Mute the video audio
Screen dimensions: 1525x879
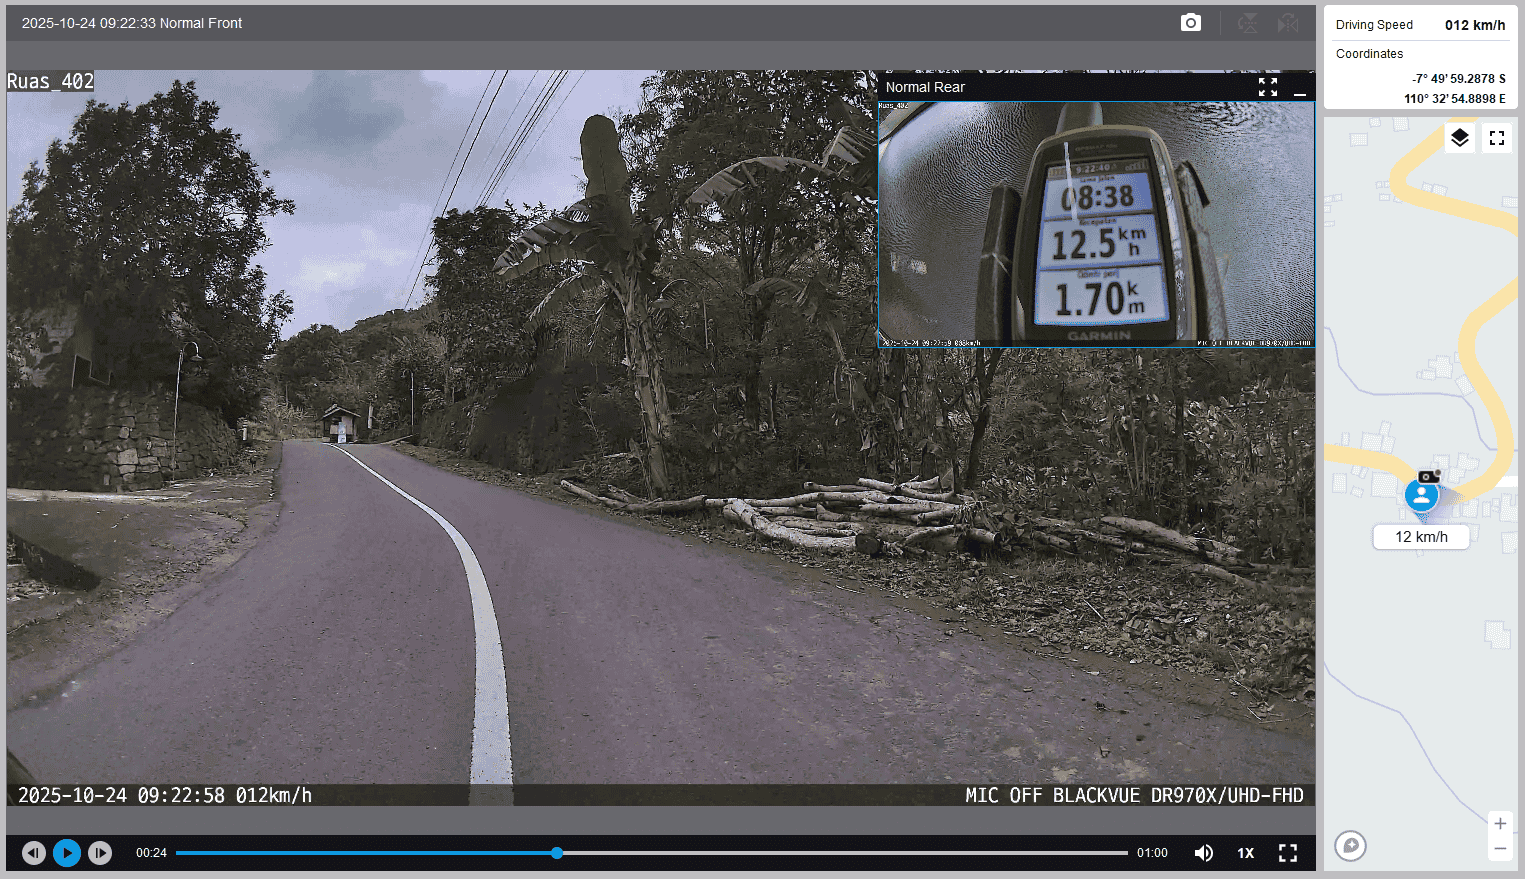[1204, 853]
